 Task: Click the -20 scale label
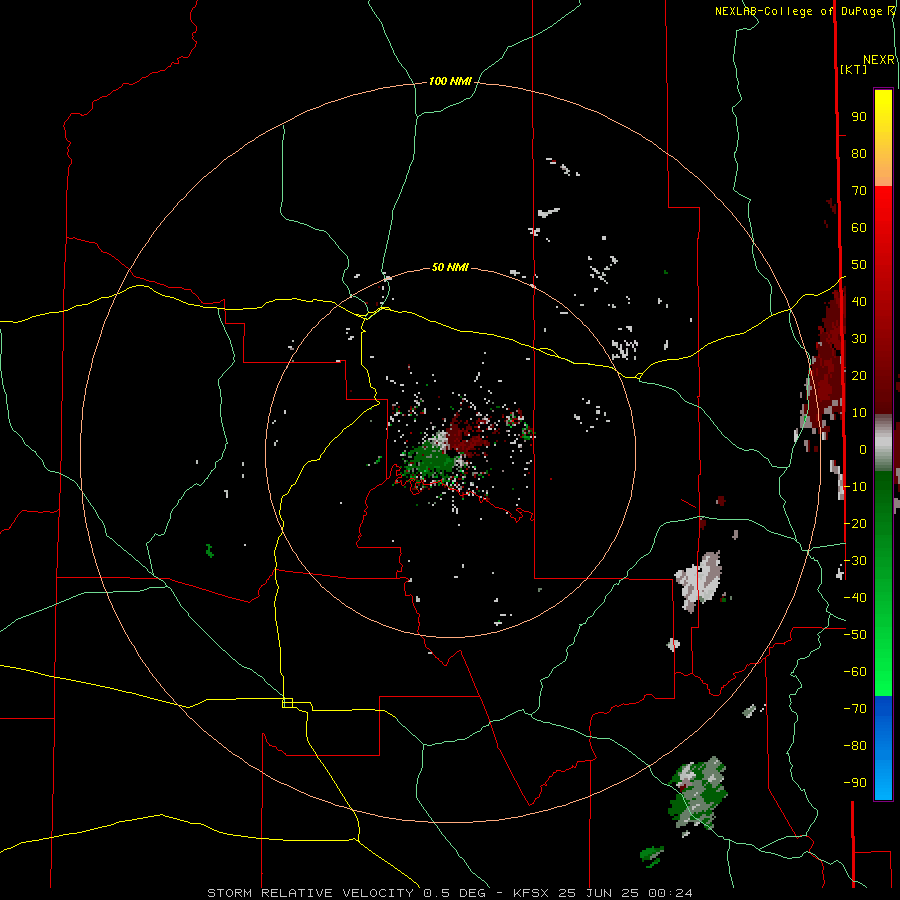[x=855, y=523]
